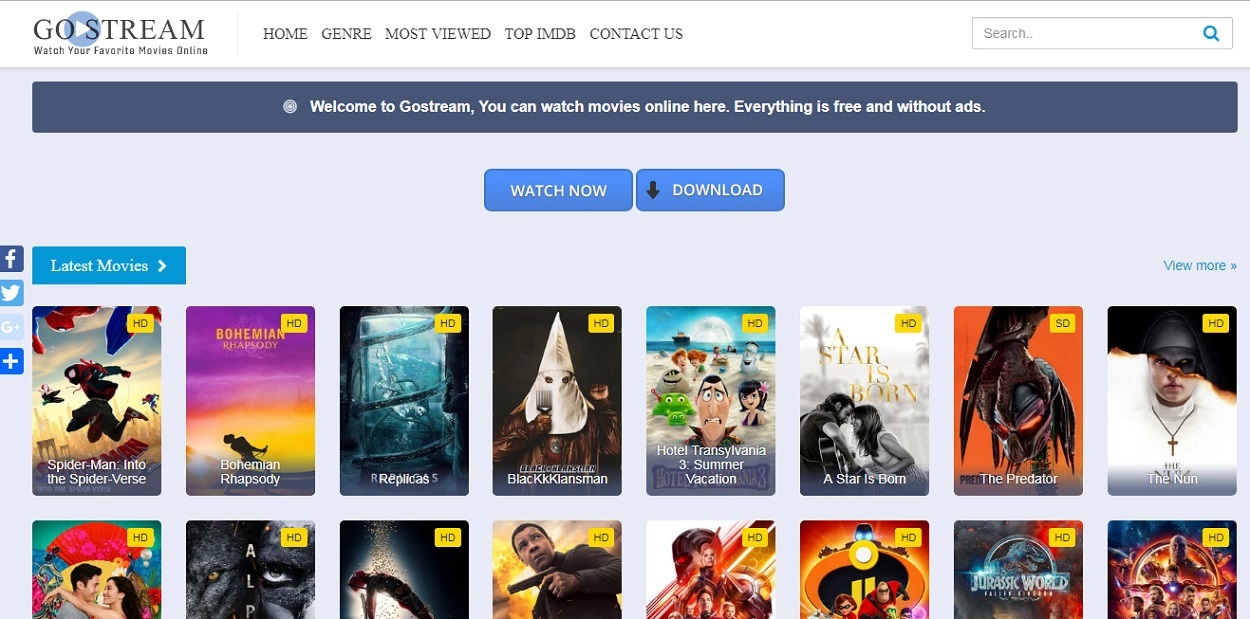Open the Latest Movies section
The height and width of the screenshot is (619, 1250).
tap(109, 265)
